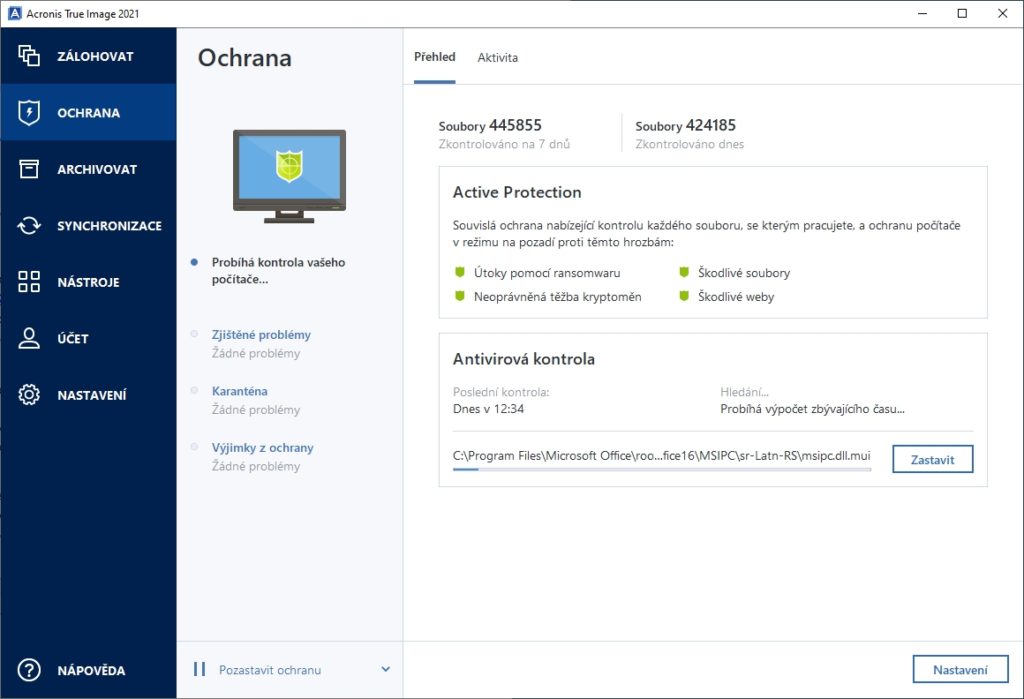Open Nástroje using the grid icon
This screenshot has width=1024, height=699.
[29, 282]
